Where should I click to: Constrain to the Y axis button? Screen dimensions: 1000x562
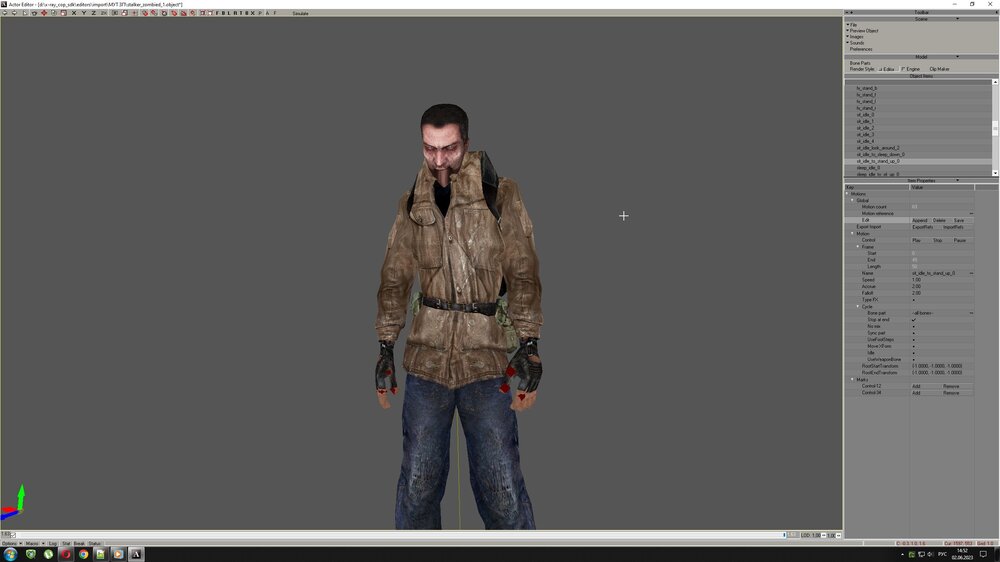click(x=84, y=13)
